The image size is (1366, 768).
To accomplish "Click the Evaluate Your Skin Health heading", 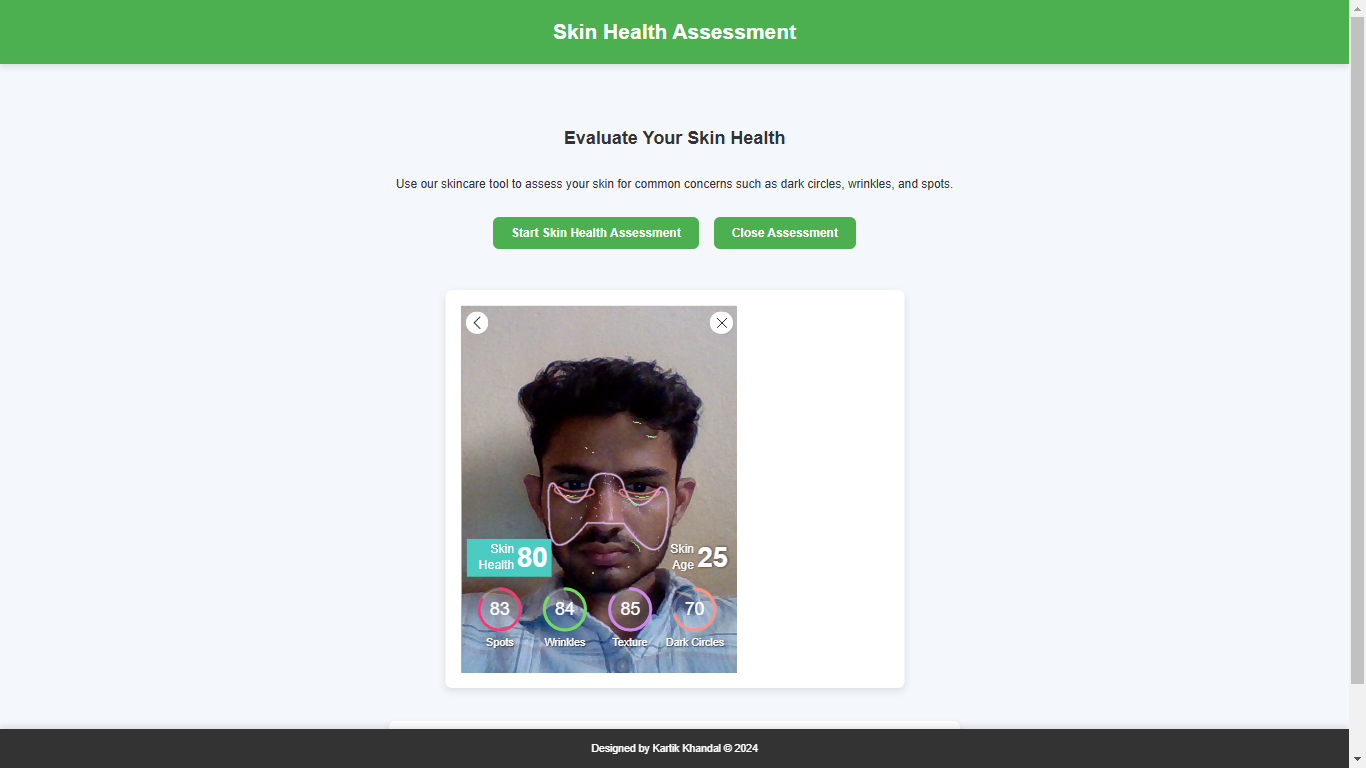I will 675,138.
